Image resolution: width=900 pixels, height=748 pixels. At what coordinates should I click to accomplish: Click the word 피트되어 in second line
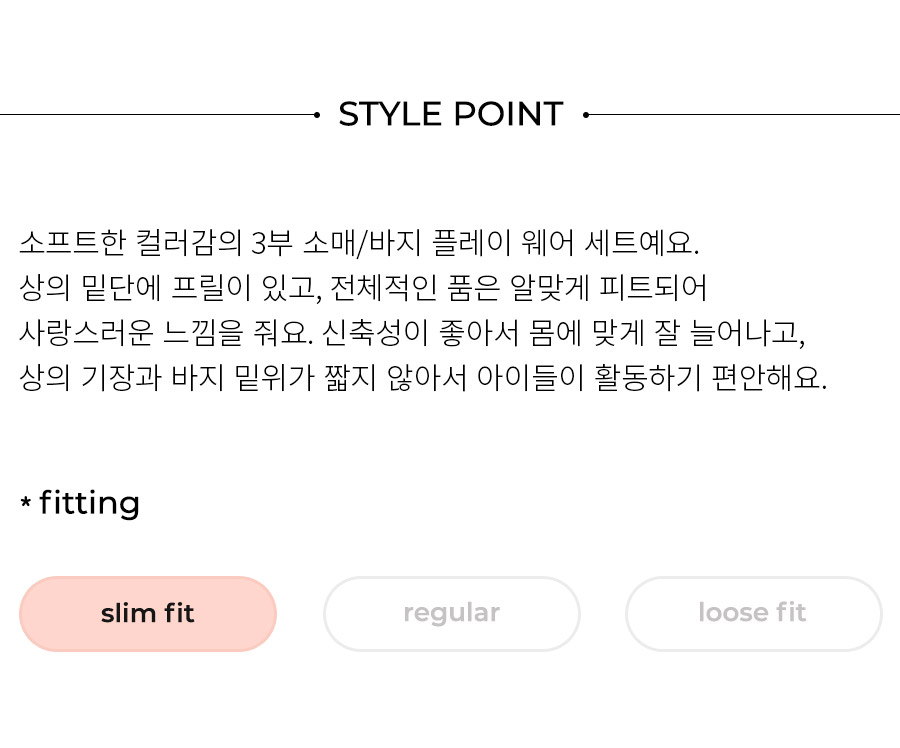click(653, 288)
